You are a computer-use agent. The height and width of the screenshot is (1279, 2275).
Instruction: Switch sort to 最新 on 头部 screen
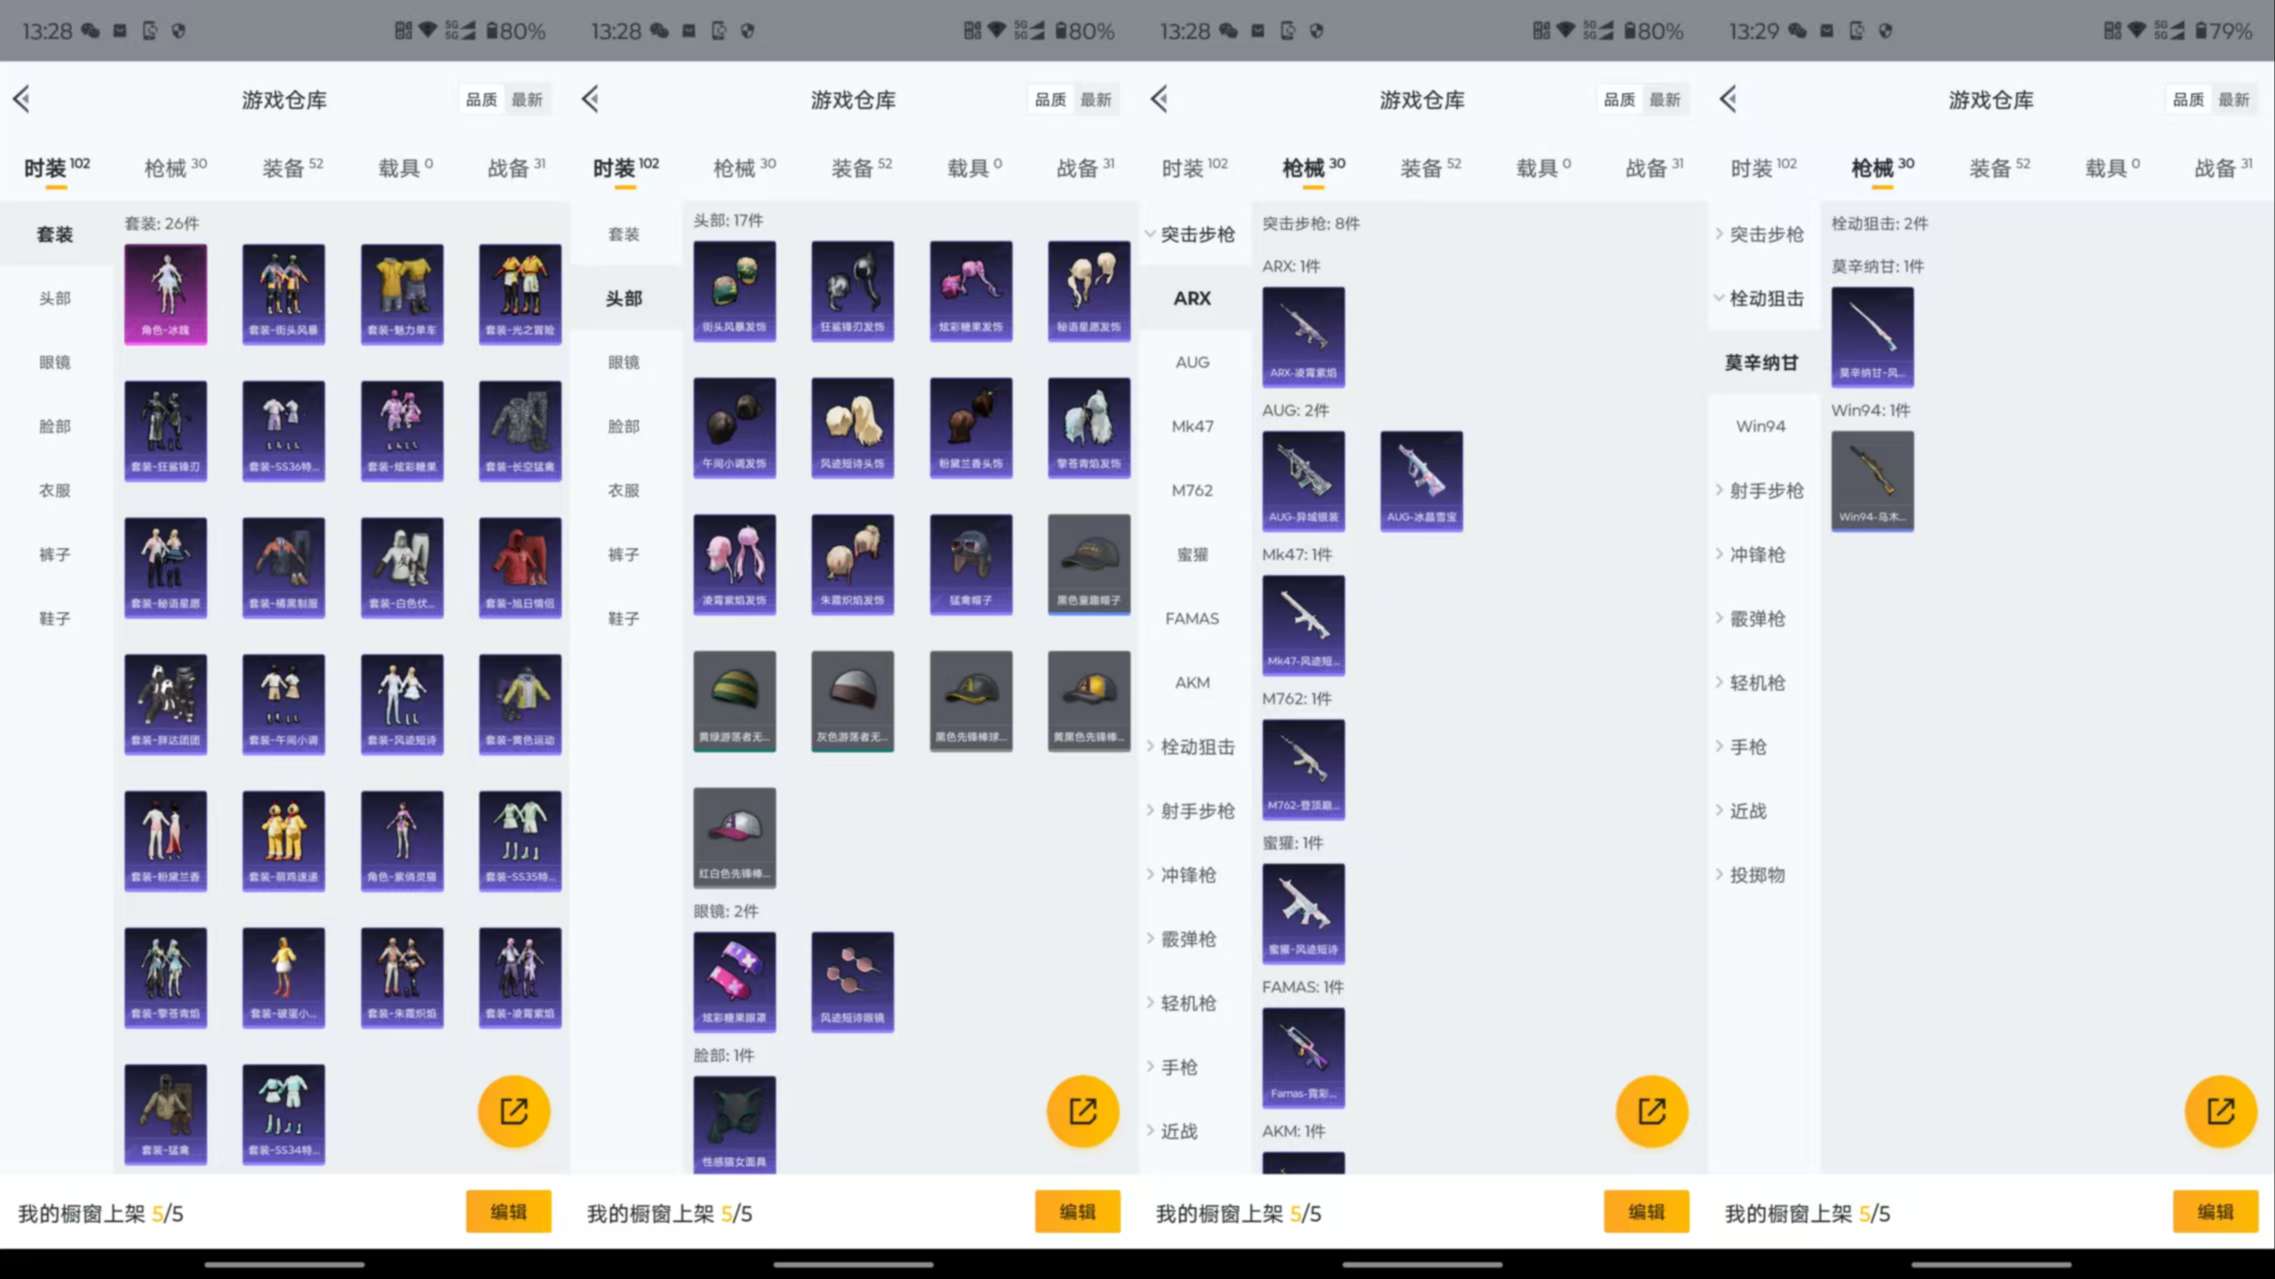[x=1096, y=100]
